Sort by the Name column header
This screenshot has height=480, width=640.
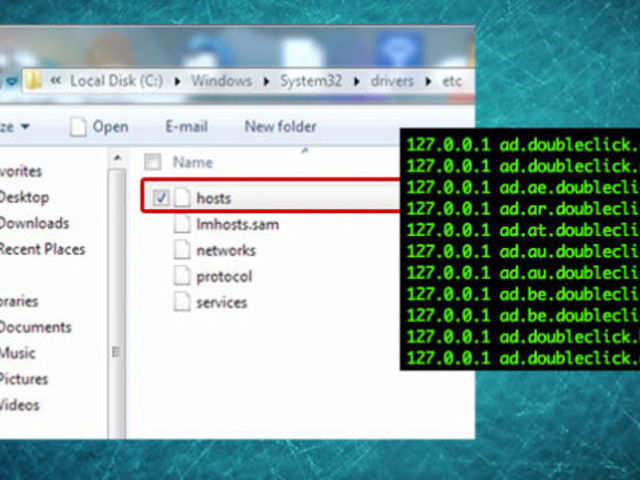tap(193, 162)
